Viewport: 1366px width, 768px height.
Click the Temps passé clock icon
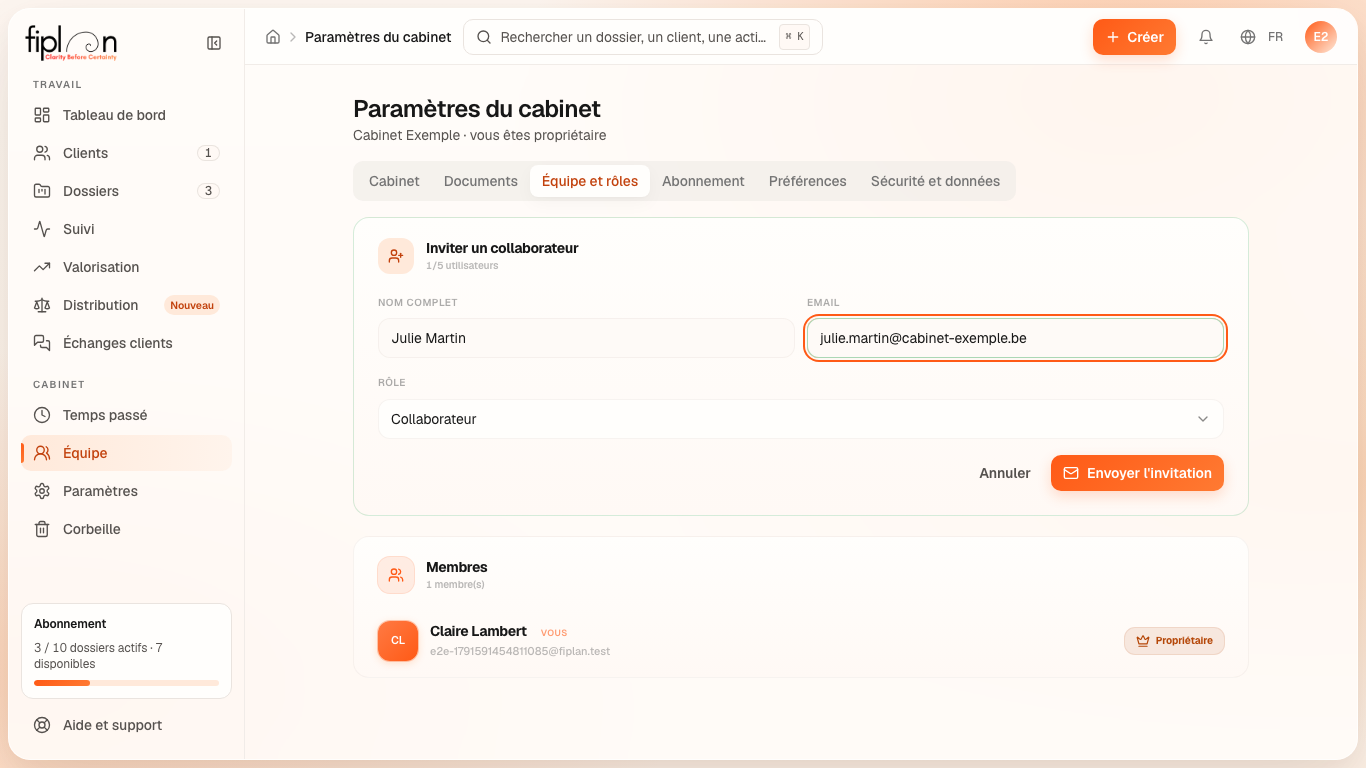pyautogui.click(x=42, y=415)
